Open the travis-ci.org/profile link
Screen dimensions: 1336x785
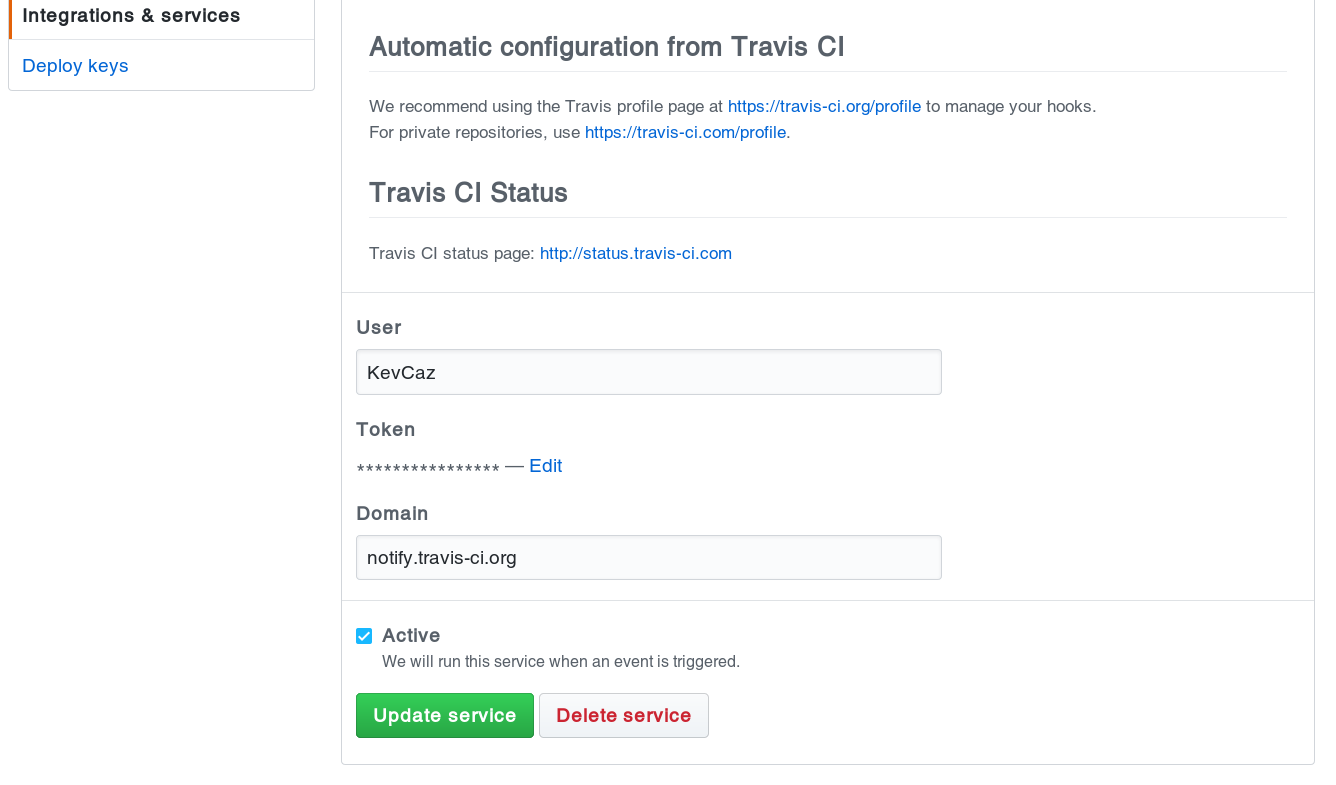click(824, 106)
